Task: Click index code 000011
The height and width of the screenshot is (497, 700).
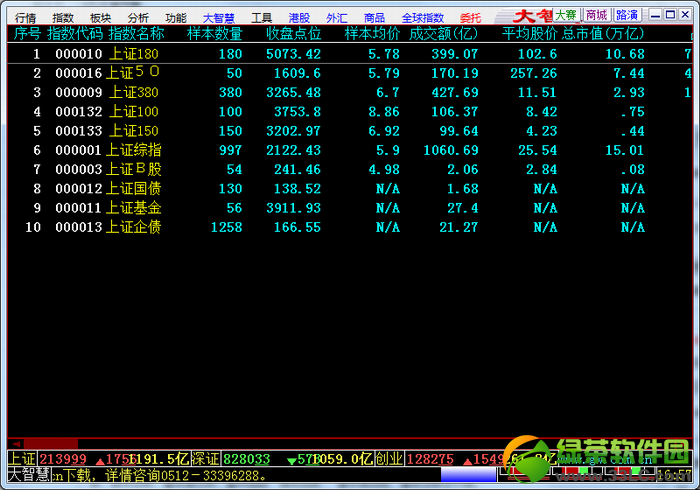Action: click(79, 208)
